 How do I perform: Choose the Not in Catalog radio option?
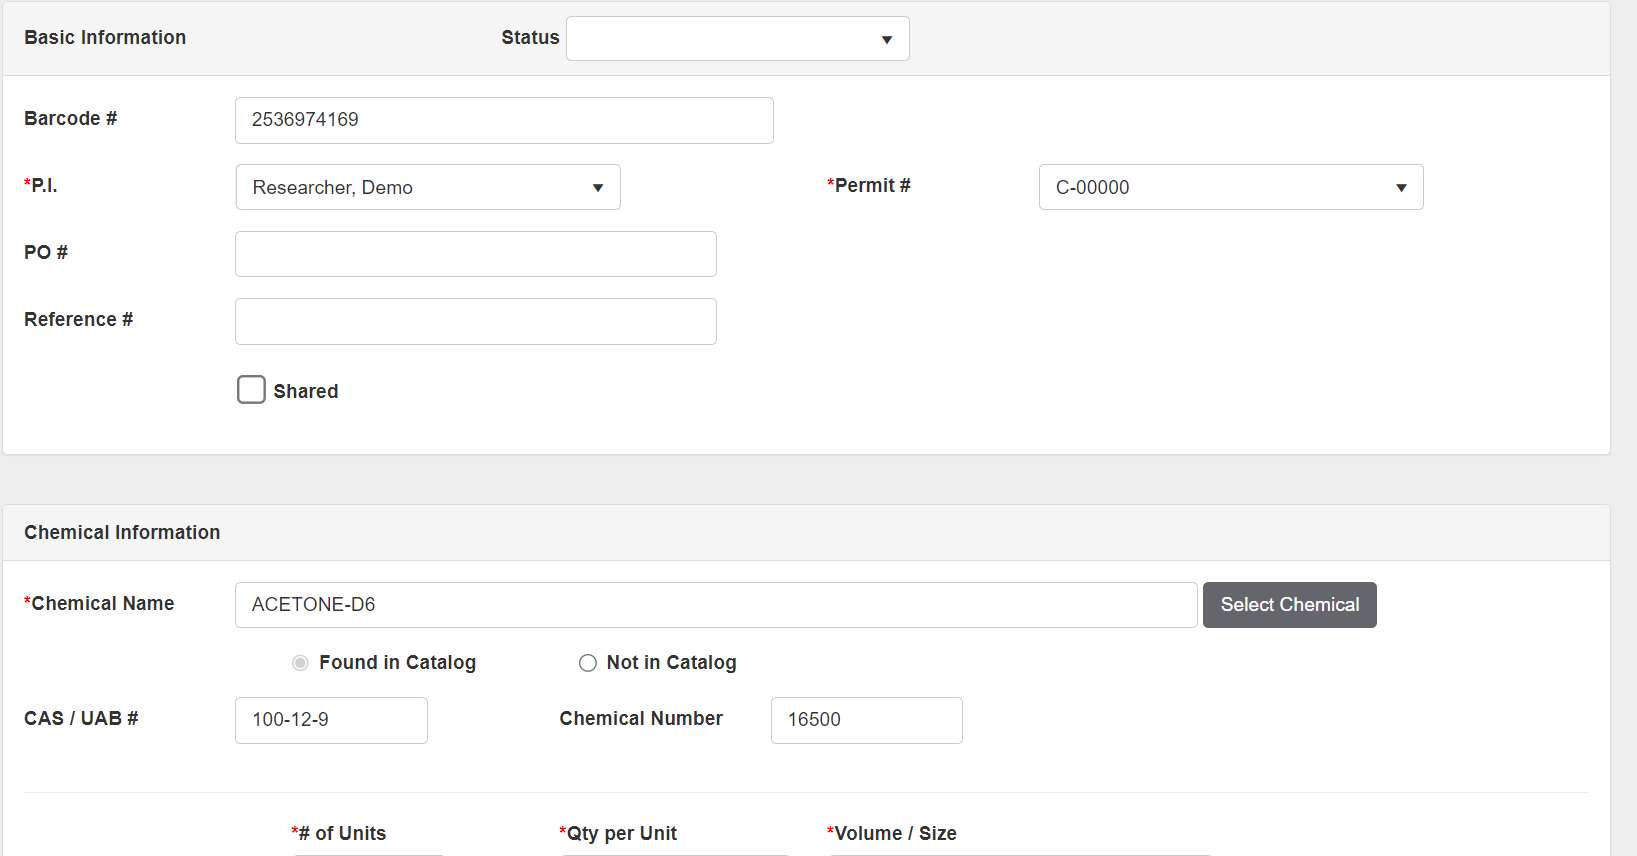[x=588, y=663]
